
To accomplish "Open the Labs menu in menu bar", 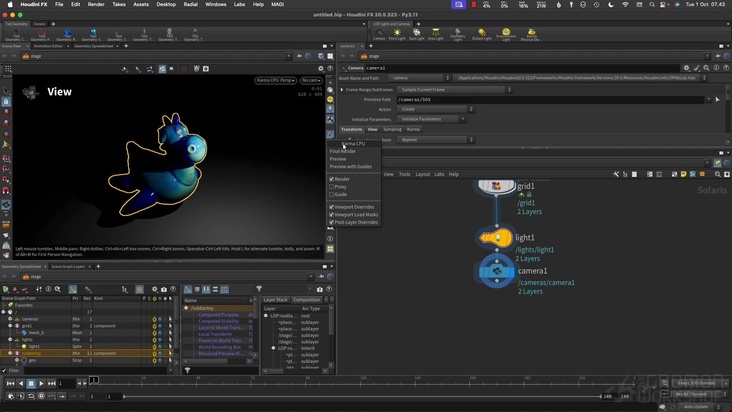I will click(x=239, y=4).
